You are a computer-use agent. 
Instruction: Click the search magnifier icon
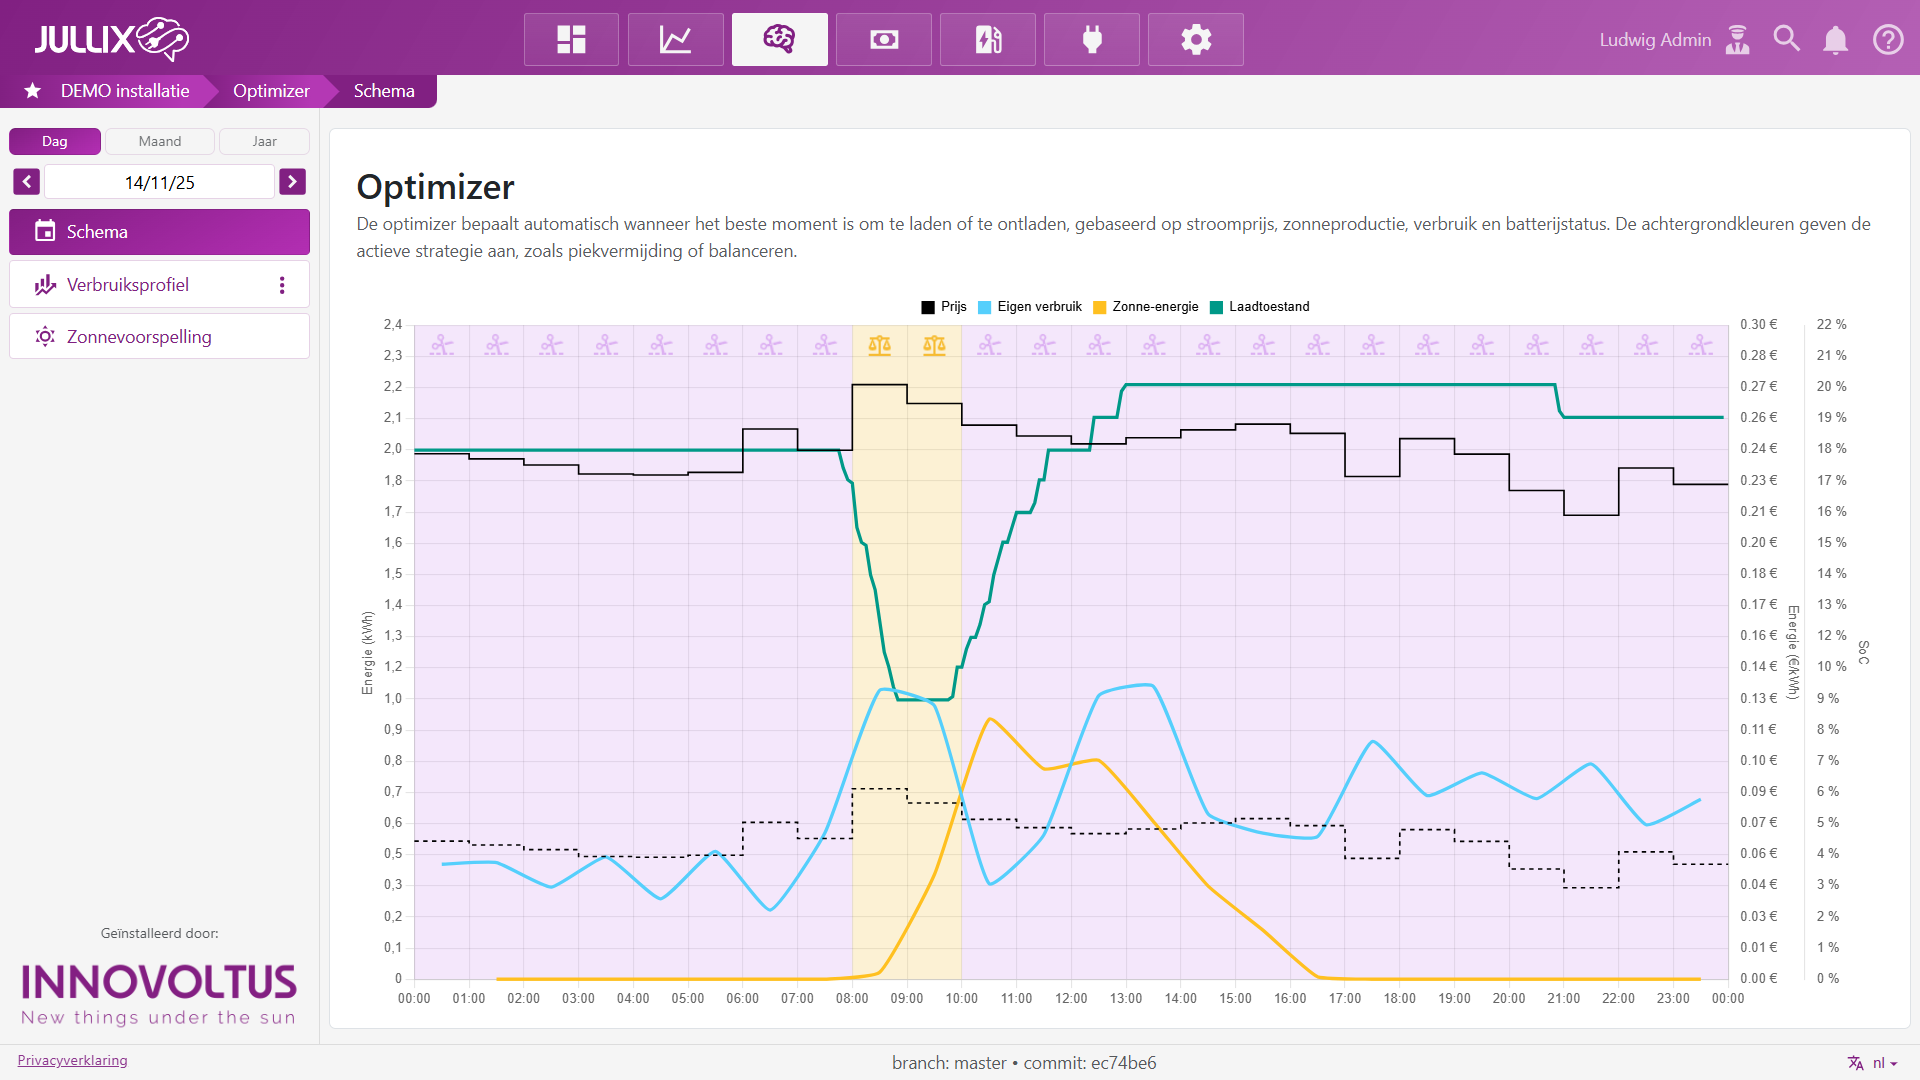[1786, 40]
